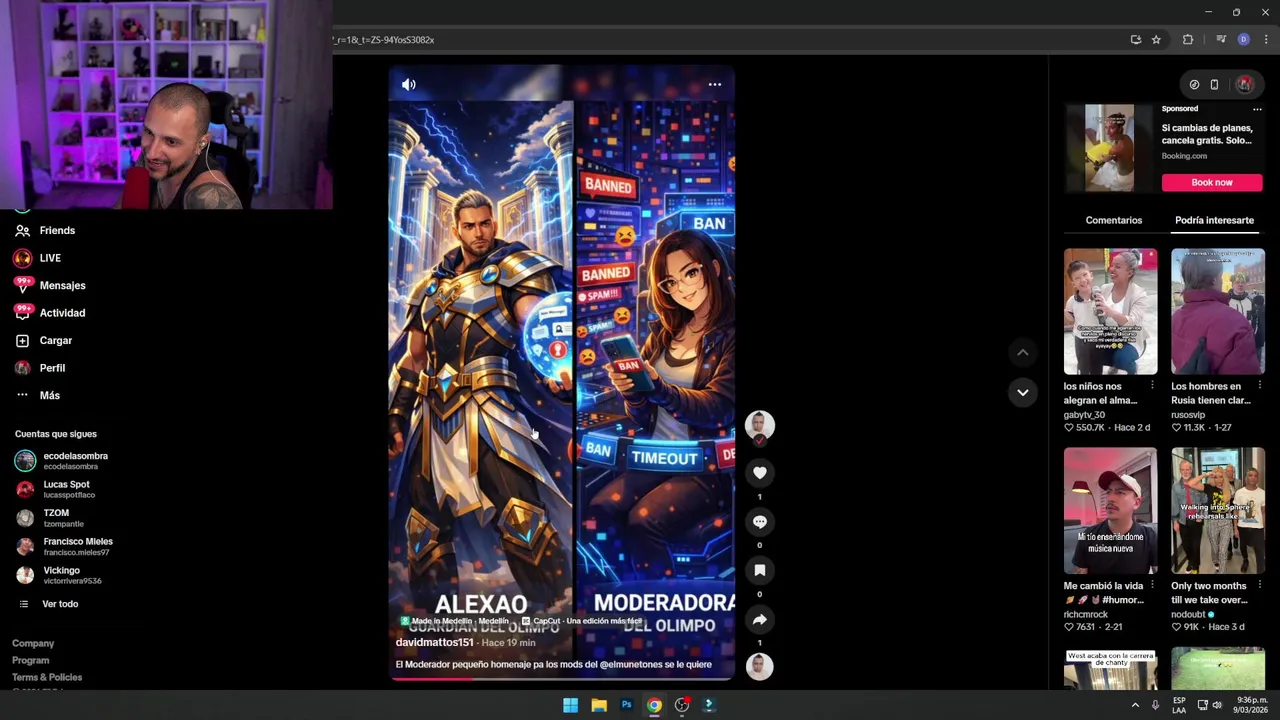Viewport: 1280px width, 720px height.
Task: Open the volume control in tray
Action: [1217, 705]
